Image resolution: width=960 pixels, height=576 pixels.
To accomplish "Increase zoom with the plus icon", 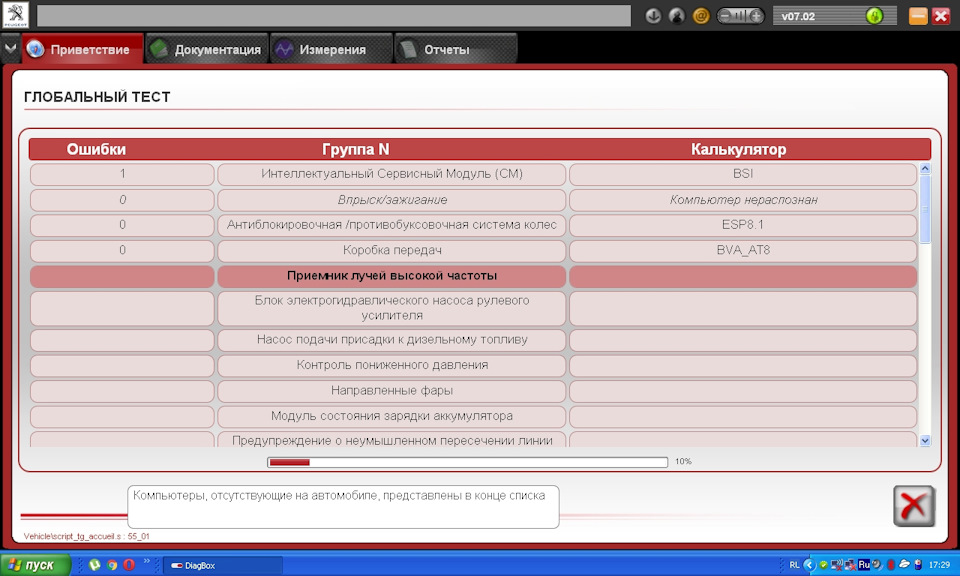I will 757,16.
